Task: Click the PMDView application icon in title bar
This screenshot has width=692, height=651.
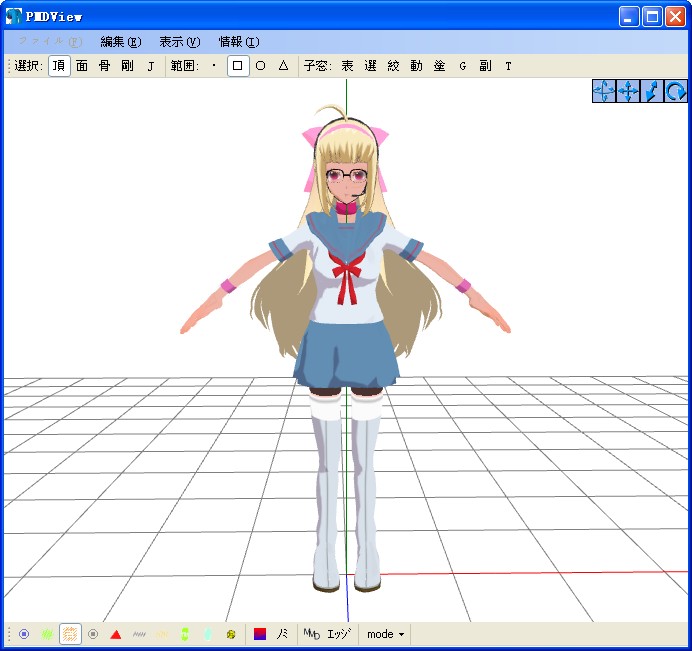Action: 14,16
